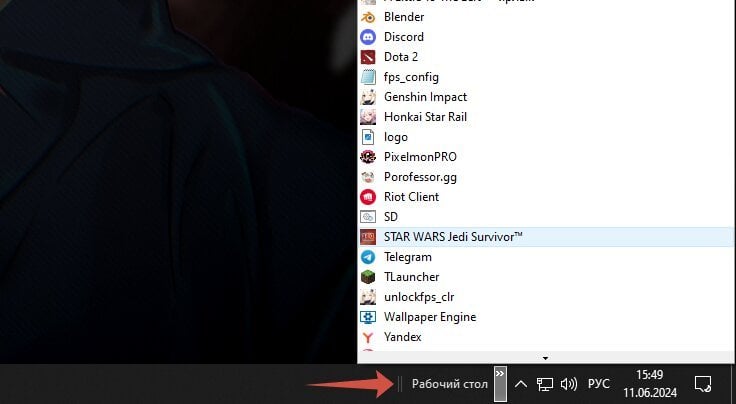Open the Blender icon in the list

368,17
